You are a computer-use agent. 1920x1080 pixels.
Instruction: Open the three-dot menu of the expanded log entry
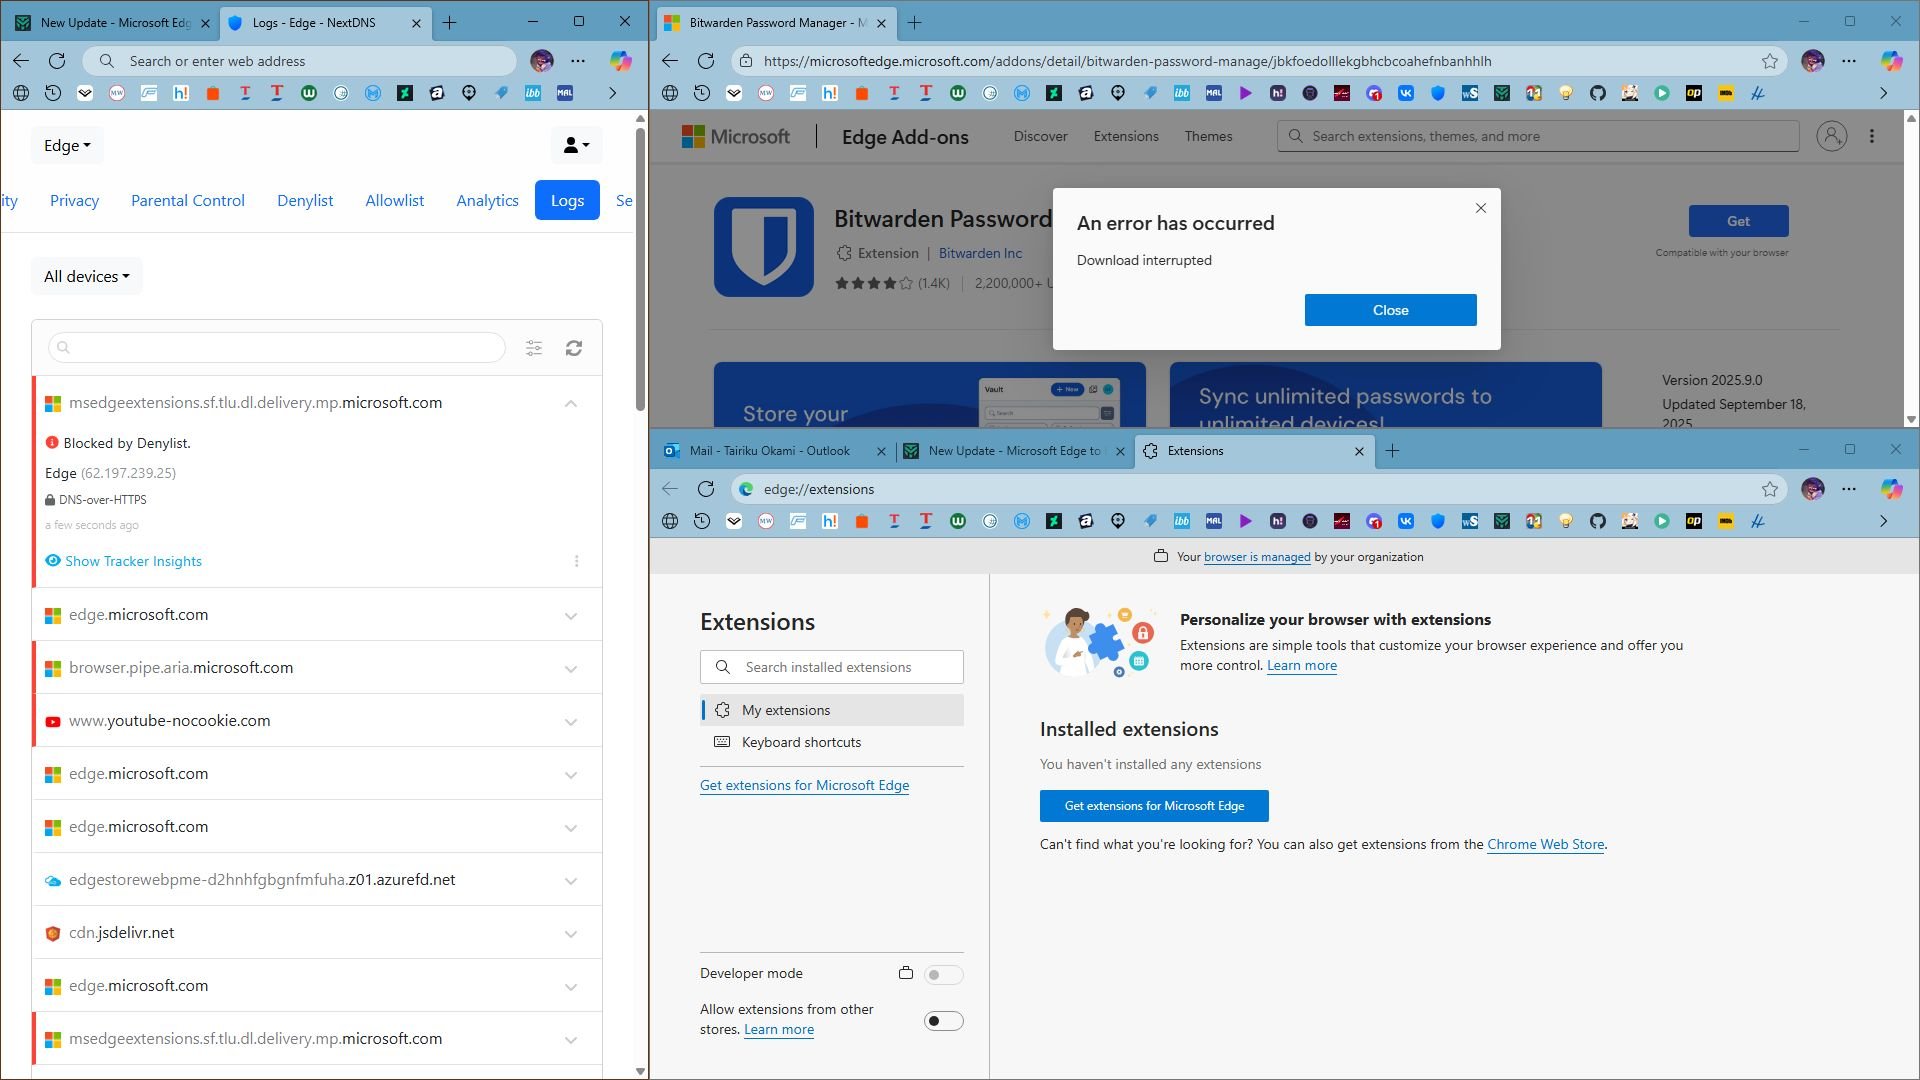(577, 561)
